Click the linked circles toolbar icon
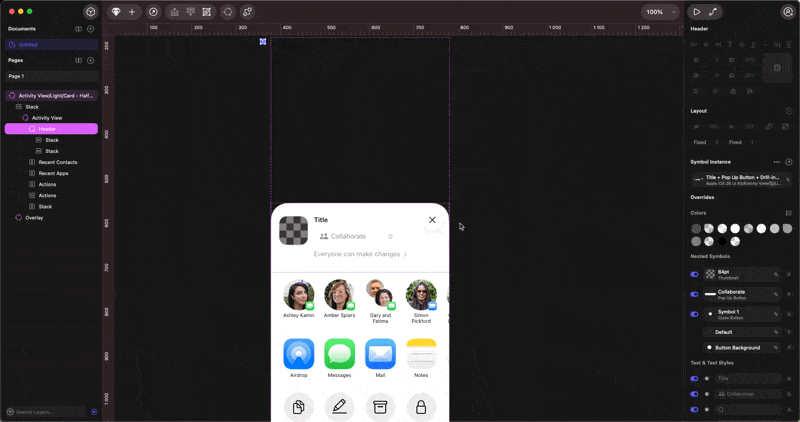Image resolution: width=800 pixels, height=422 pixels. click(247, 12)
